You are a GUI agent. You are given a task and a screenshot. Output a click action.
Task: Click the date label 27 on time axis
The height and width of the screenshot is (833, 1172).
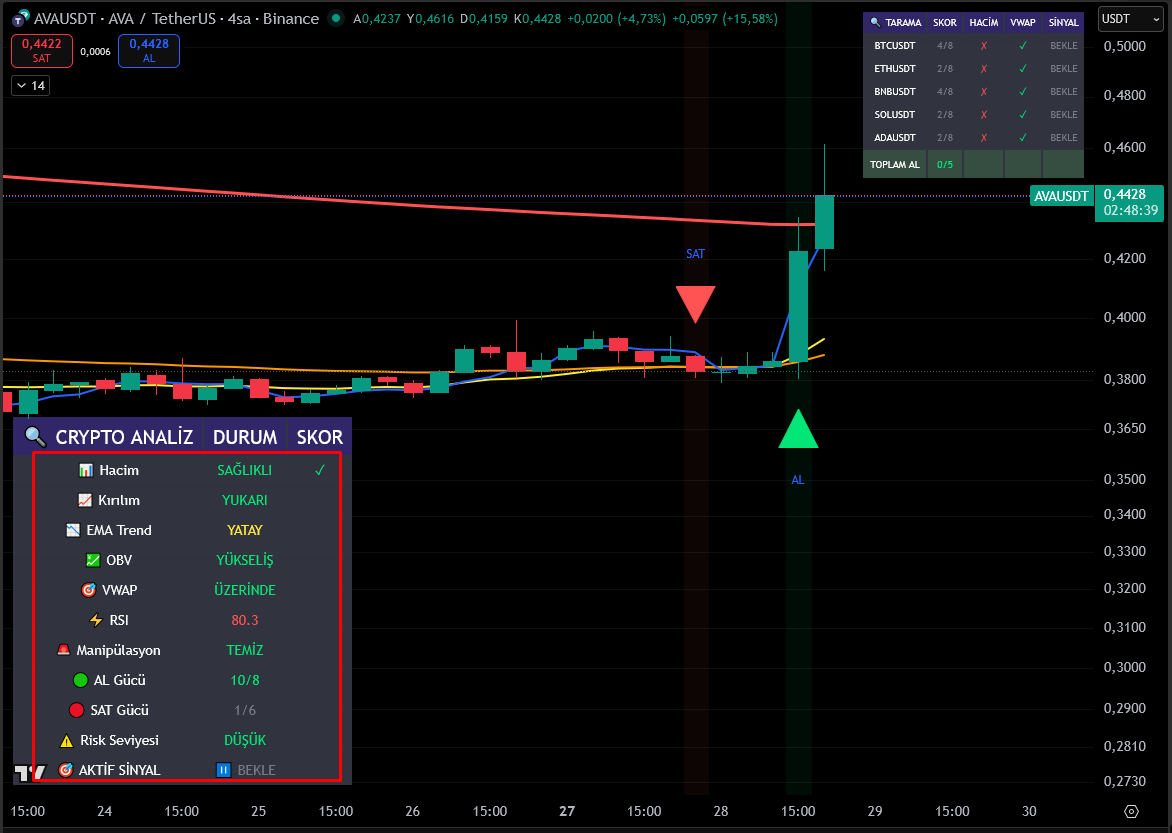point(567,811)
